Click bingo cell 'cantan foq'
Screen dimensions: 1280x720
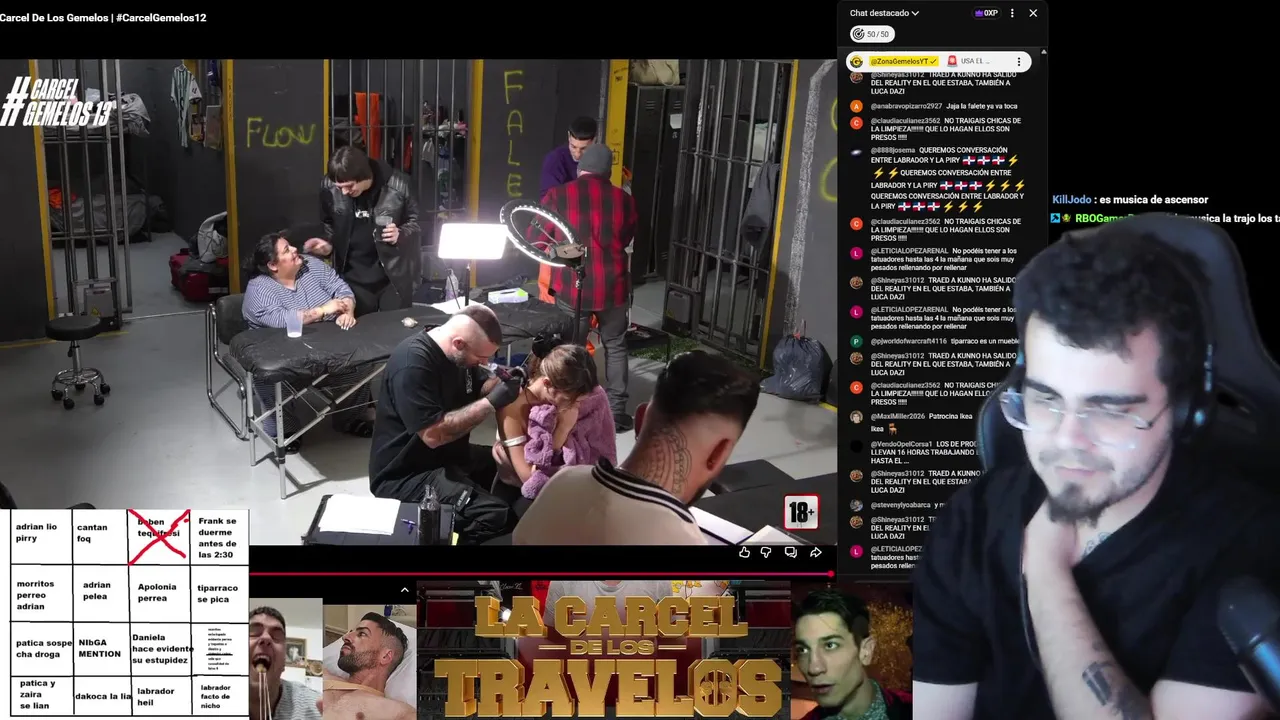pyautogui.click(x=98, y=537)
